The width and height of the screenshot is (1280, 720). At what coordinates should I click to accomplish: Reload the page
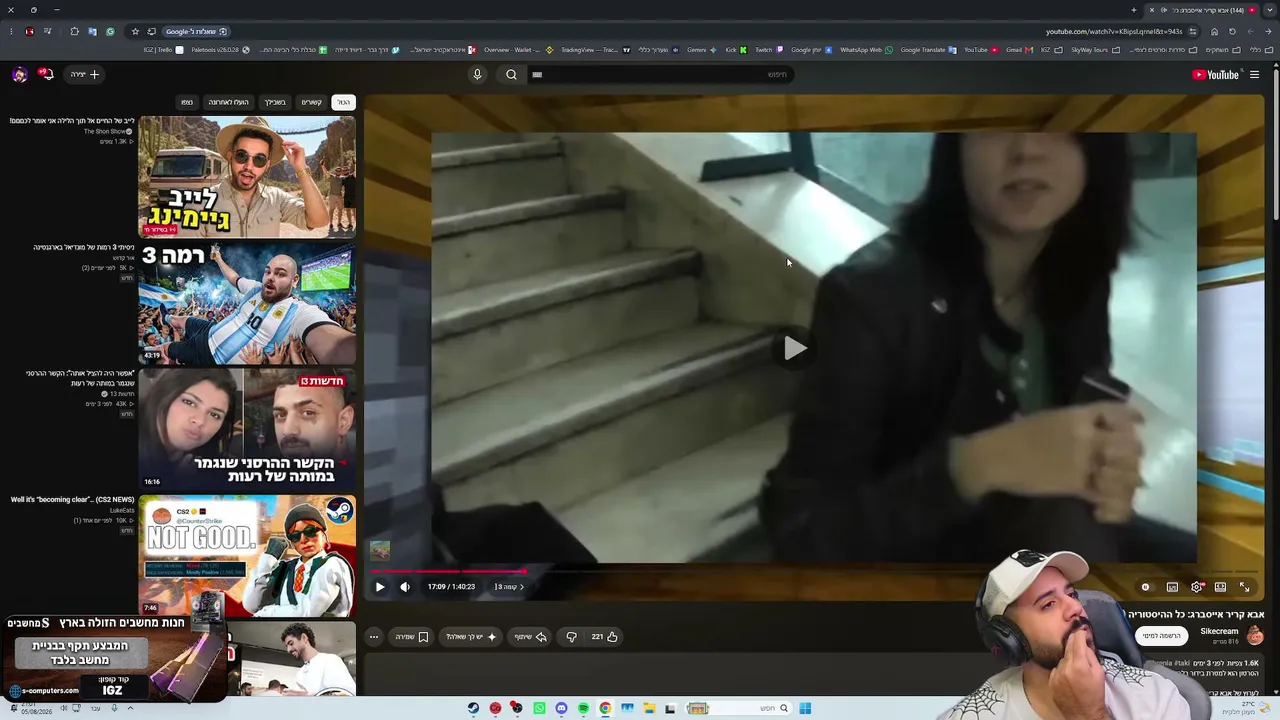[1232, 32]
